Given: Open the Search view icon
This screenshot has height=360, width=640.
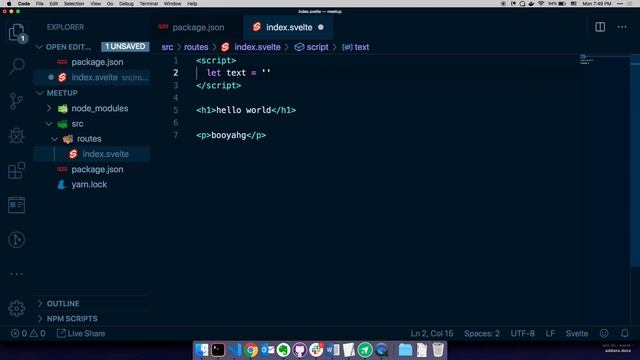Looking at the screenshot, I should click(x=16, y=66).
